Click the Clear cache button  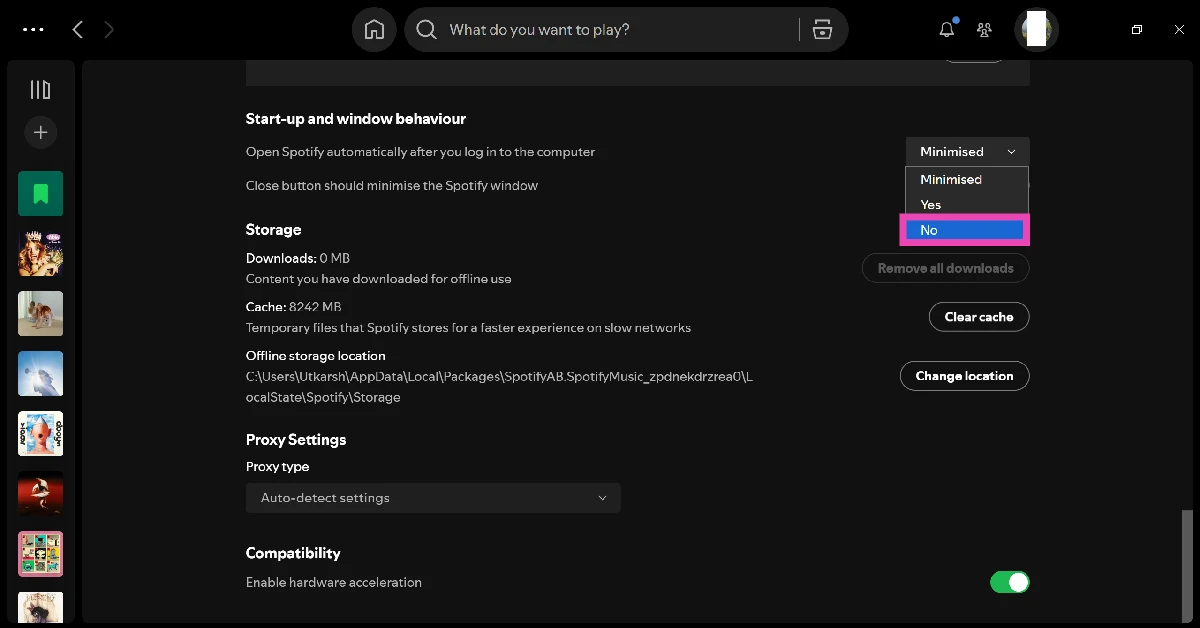click(x=978, y=317)
